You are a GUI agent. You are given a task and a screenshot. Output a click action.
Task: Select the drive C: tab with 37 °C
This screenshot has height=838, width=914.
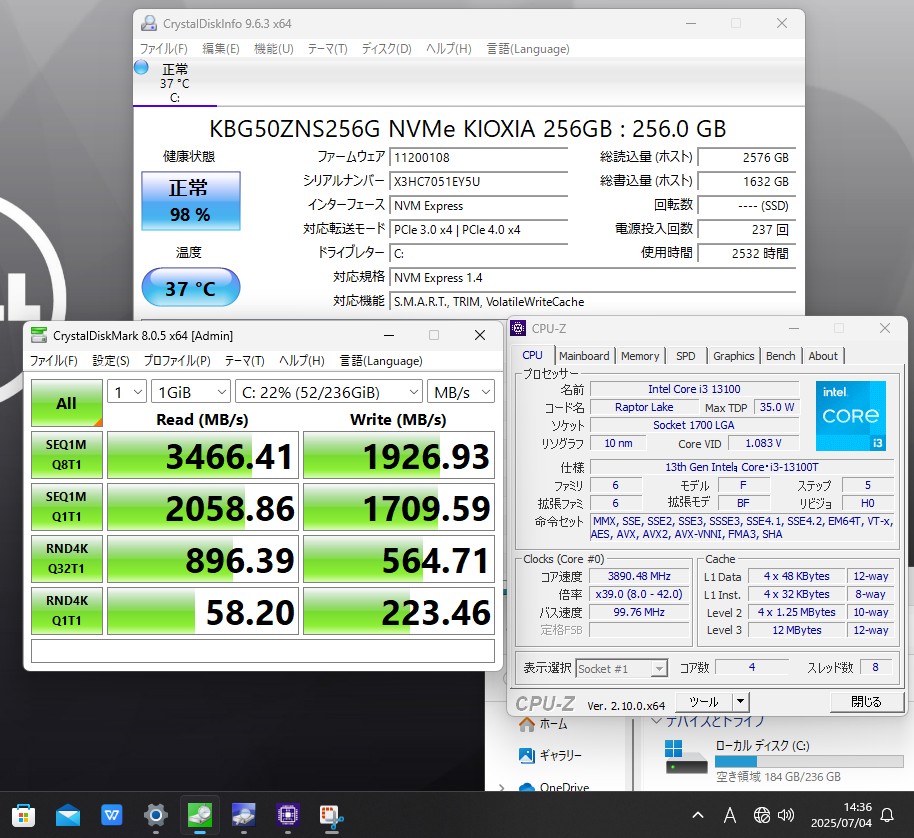[175, 83]
